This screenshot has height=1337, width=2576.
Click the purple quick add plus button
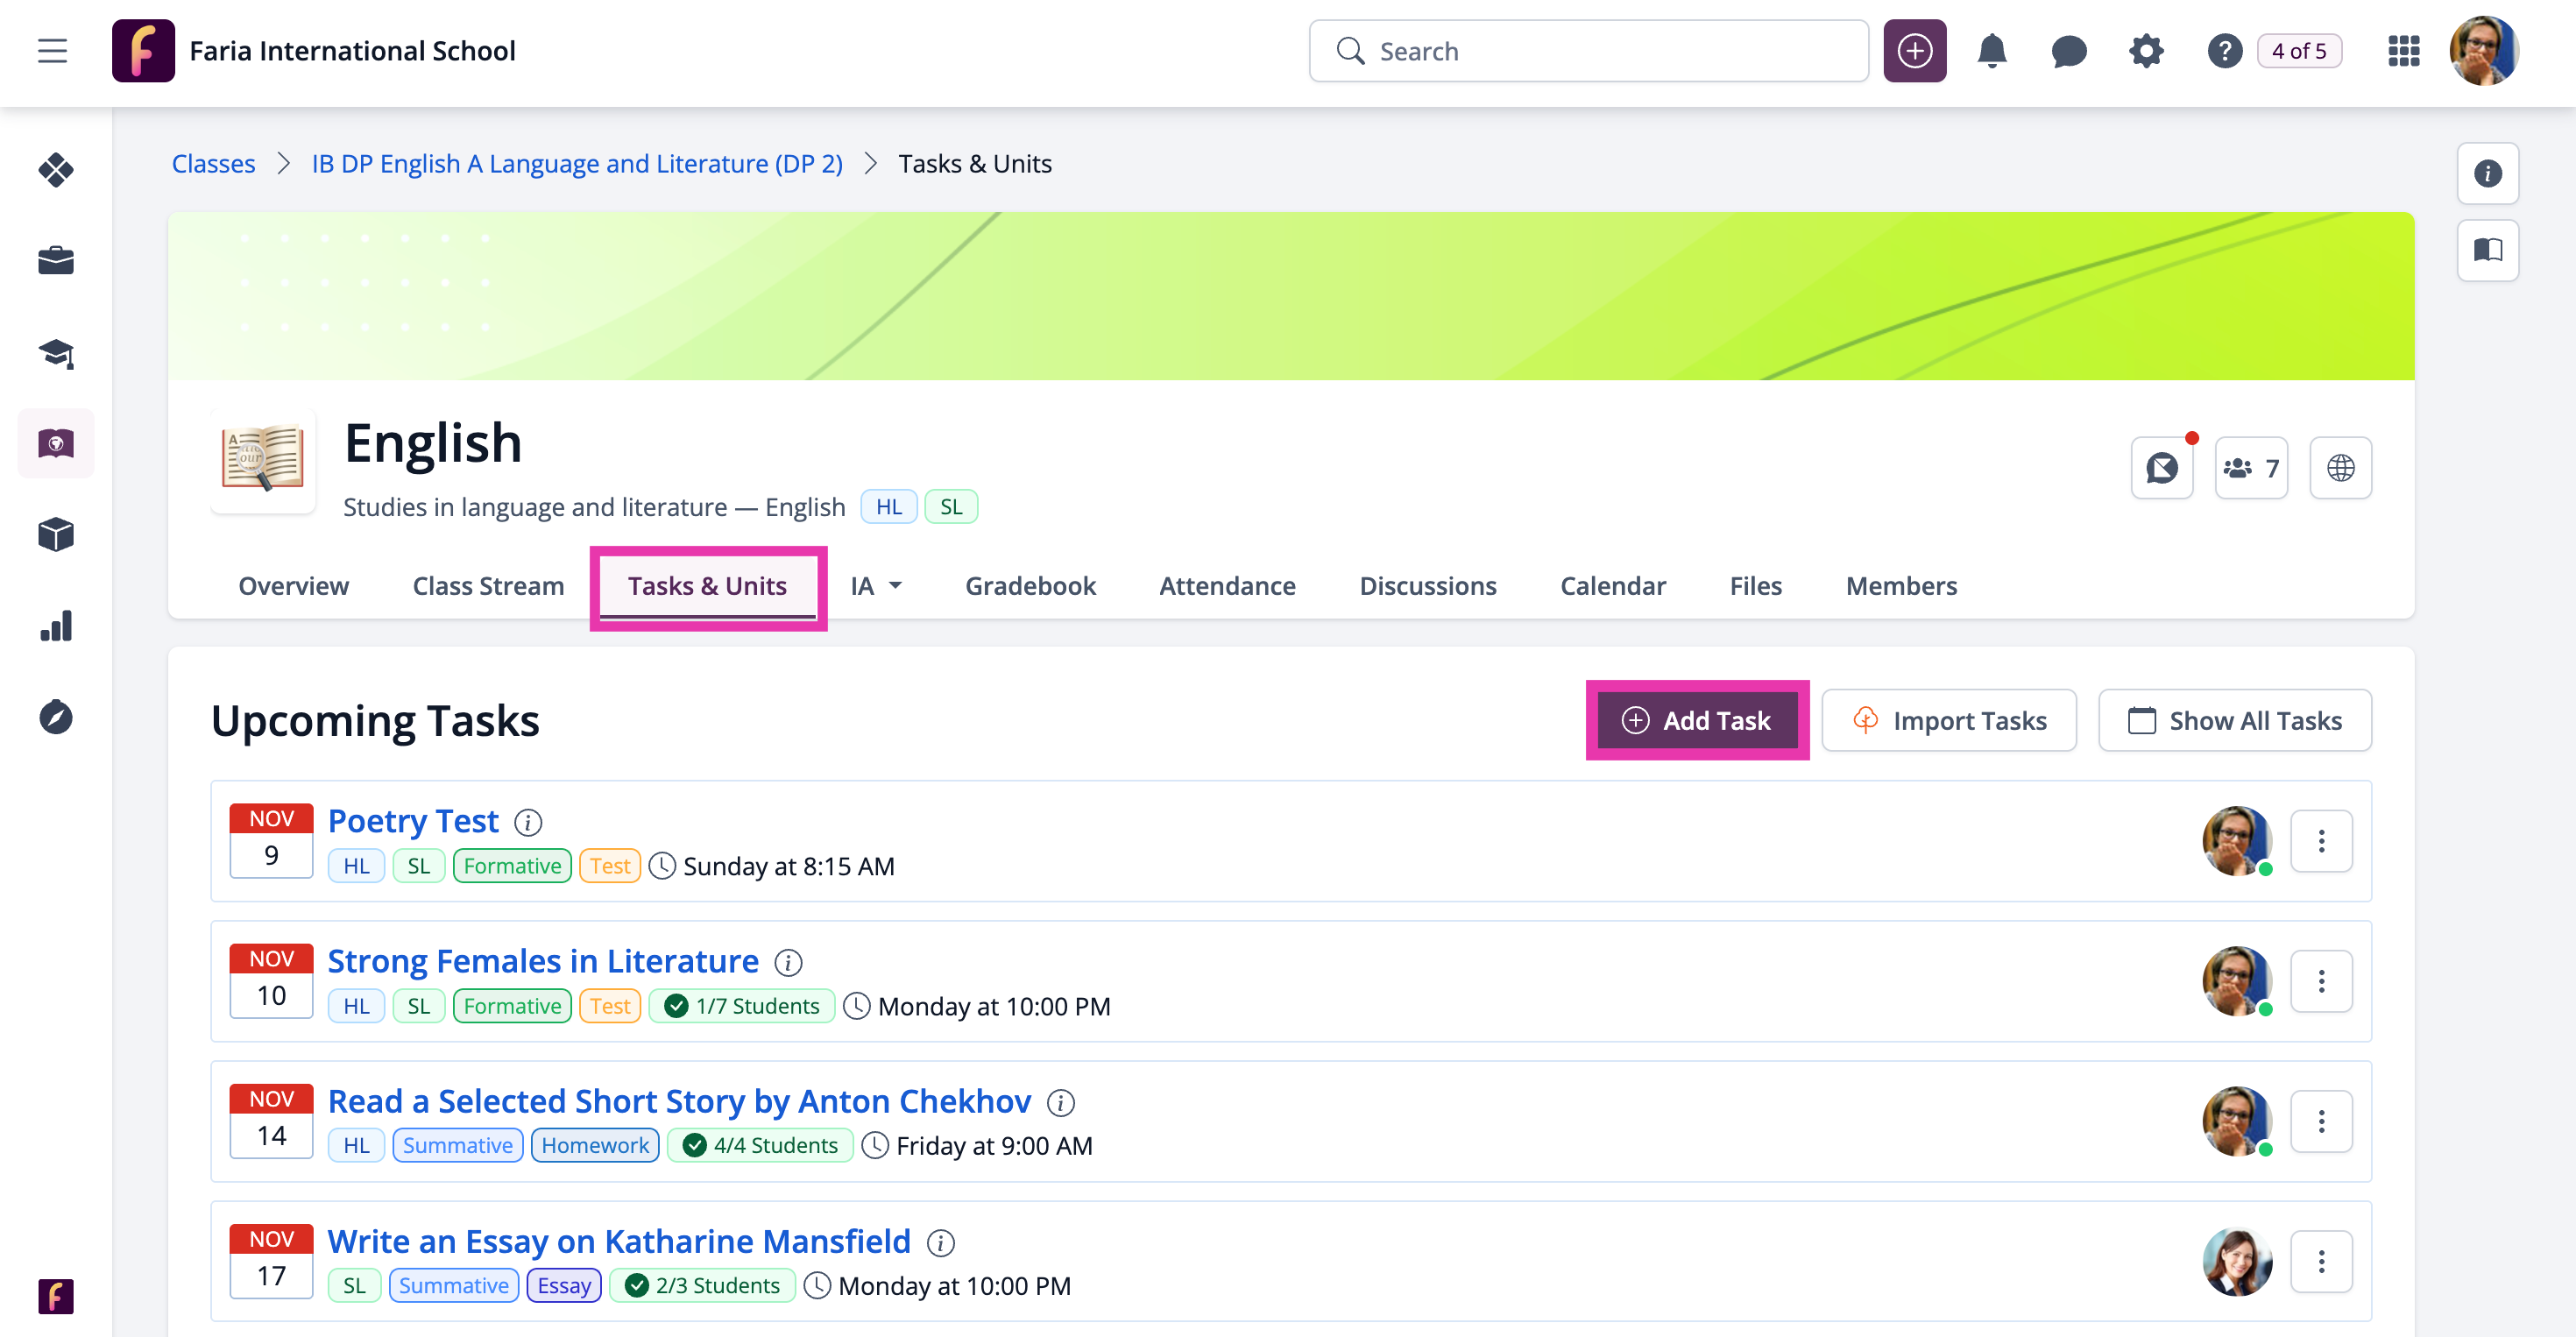click(x=1914, y=51)
